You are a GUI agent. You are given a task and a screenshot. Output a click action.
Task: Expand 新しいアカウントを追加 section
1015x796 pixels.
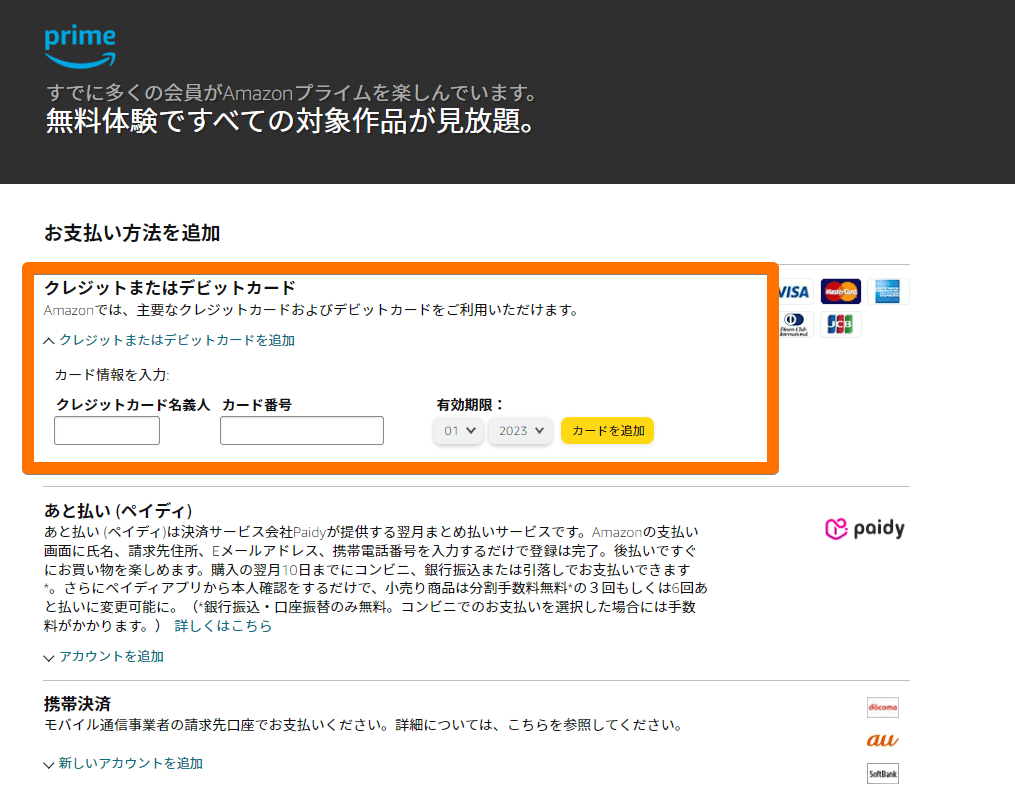point(123,764)
